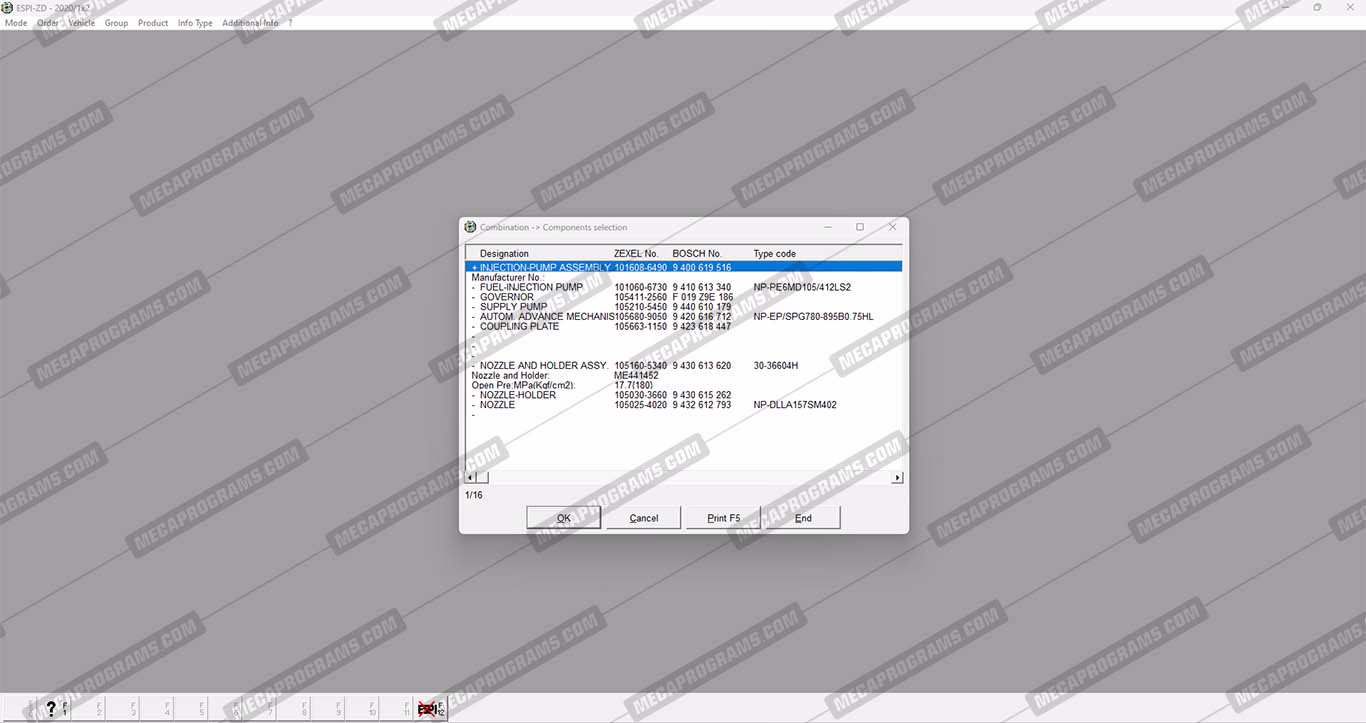Click the crossed-out ESI exit icon F12

429,709
